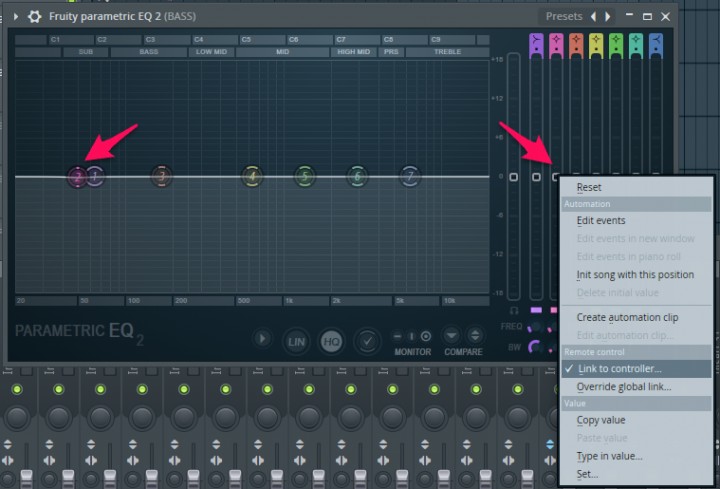Choose Copy value in context menu
This screenshot has width=720, height=489.
[636, 420]
